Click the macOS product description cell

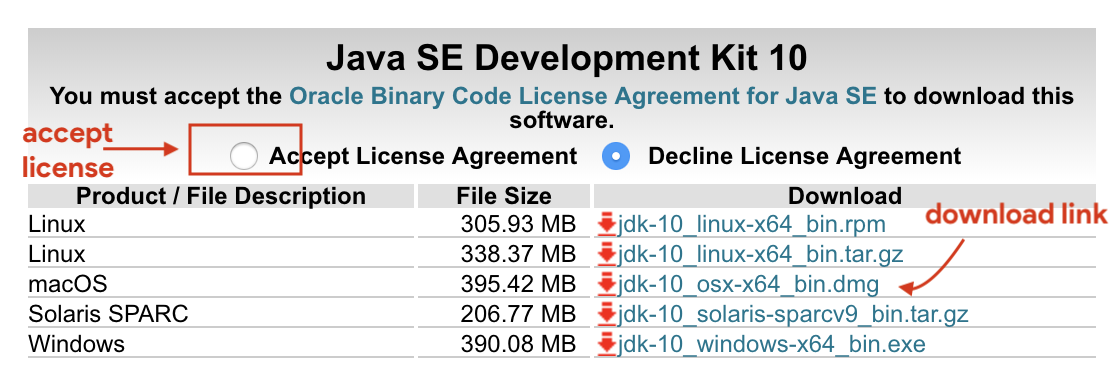[x=221, y=285]
